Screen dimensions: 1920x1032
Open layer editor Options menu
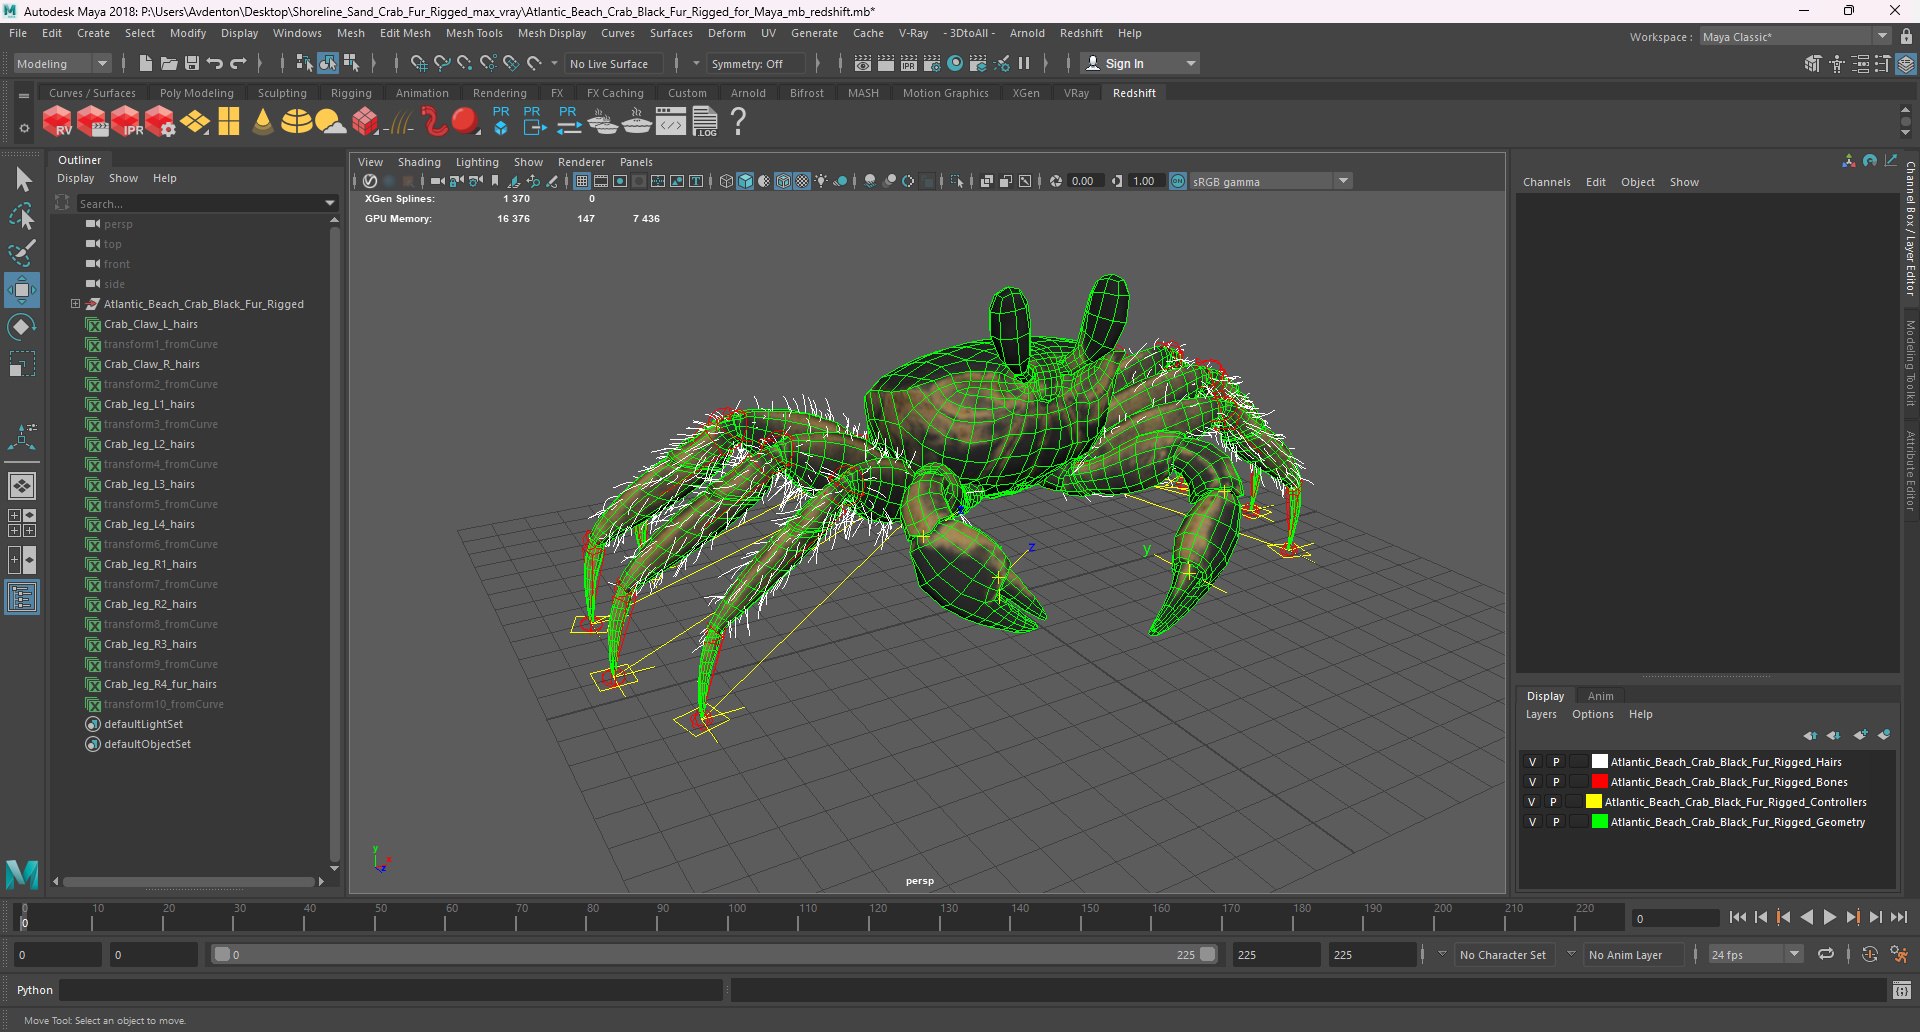pos(1592,714)
